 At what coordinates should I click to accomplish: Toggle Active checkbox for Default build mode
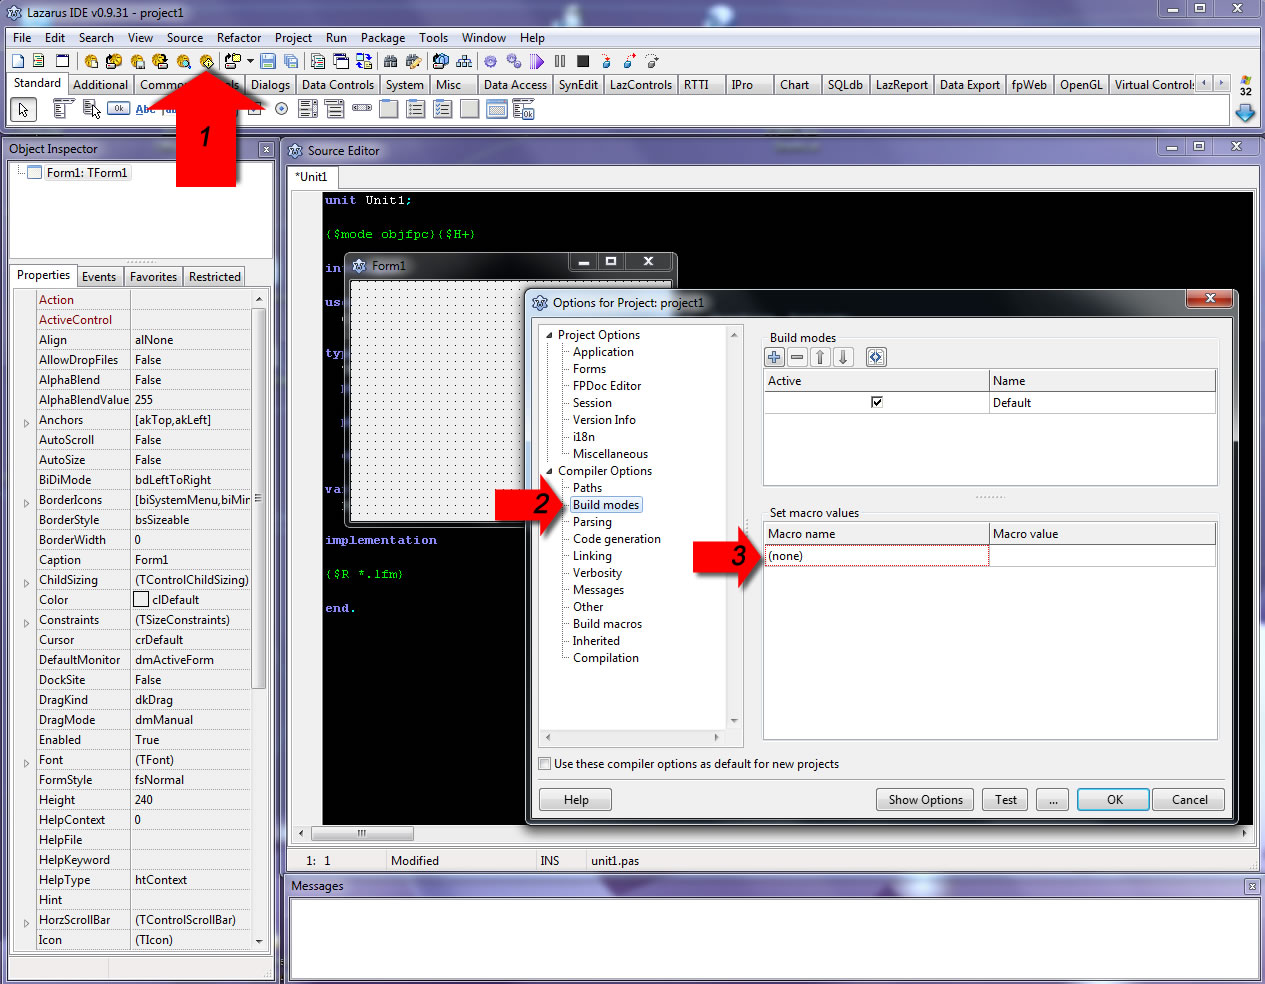click(877, 402)
